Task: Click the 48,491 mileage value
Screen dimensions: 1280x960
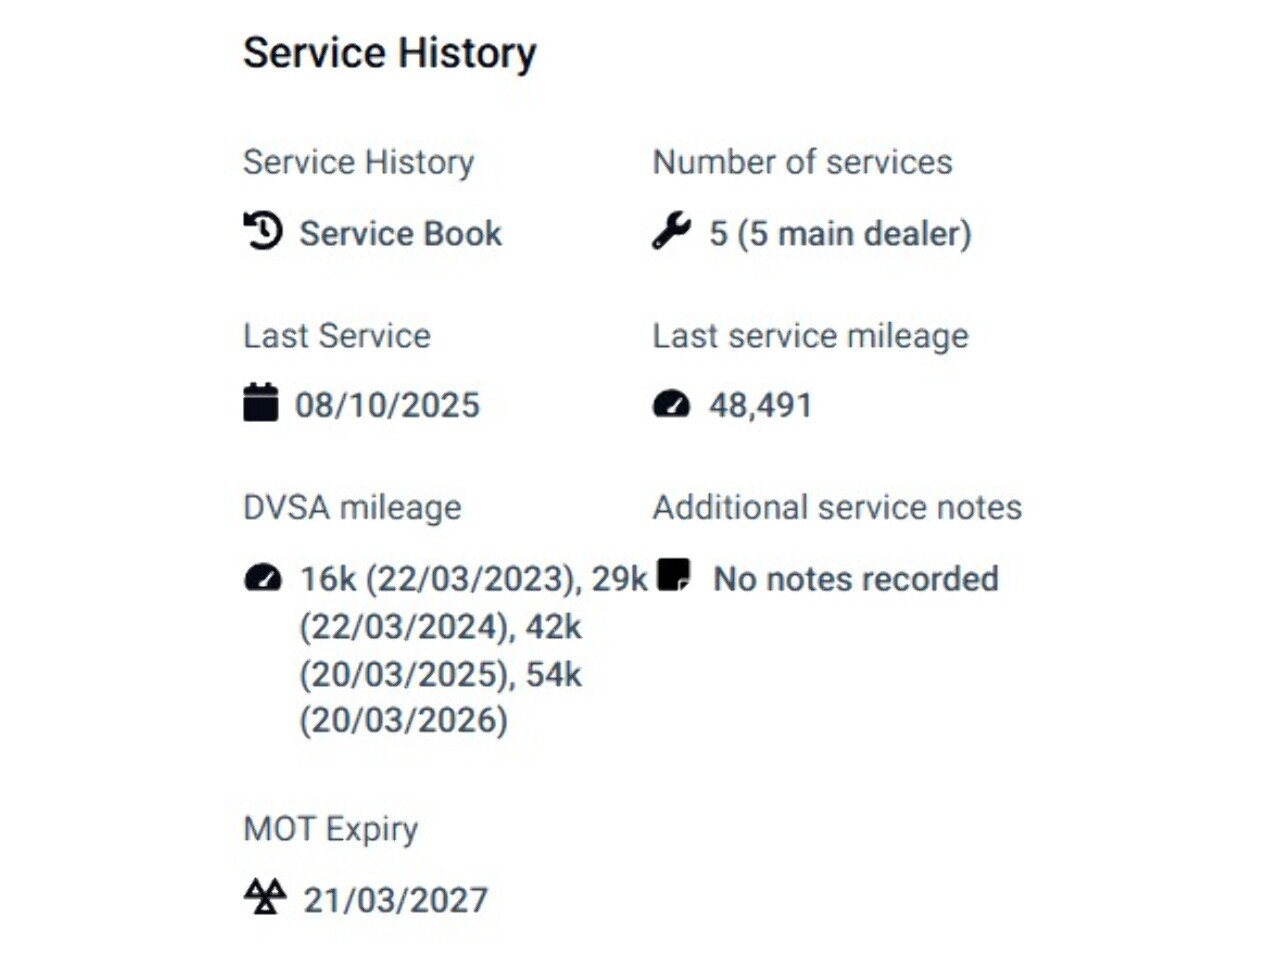Action: tap(760, 405)
